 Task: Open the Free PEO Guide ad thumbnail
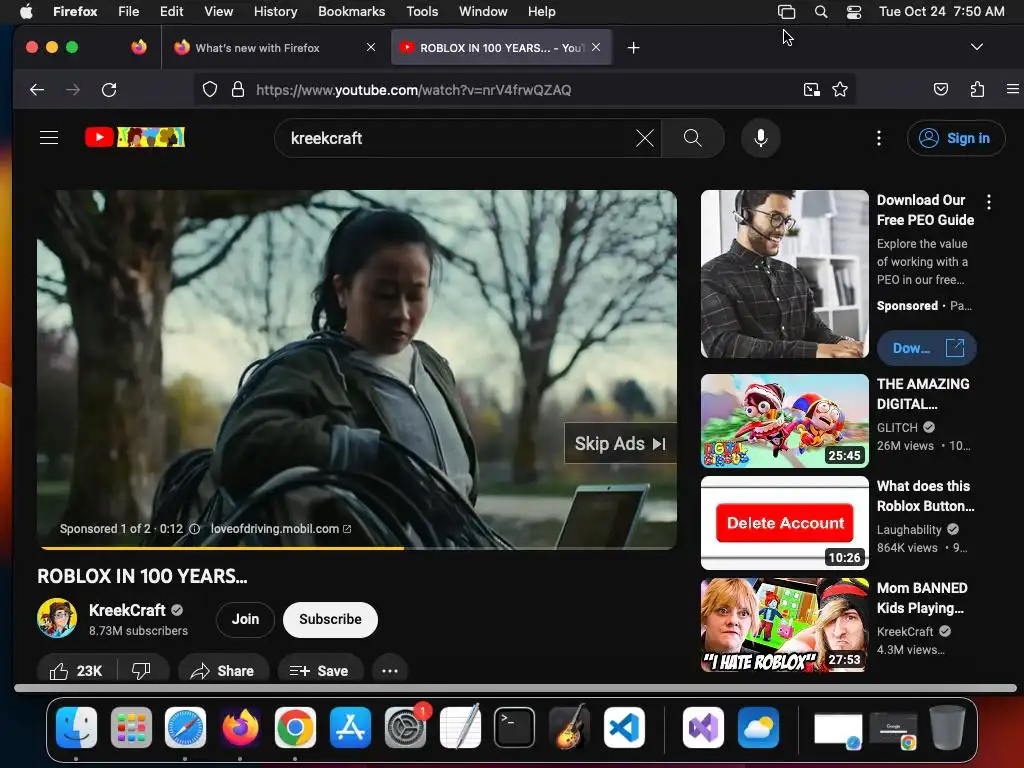[x=784, y=274]
